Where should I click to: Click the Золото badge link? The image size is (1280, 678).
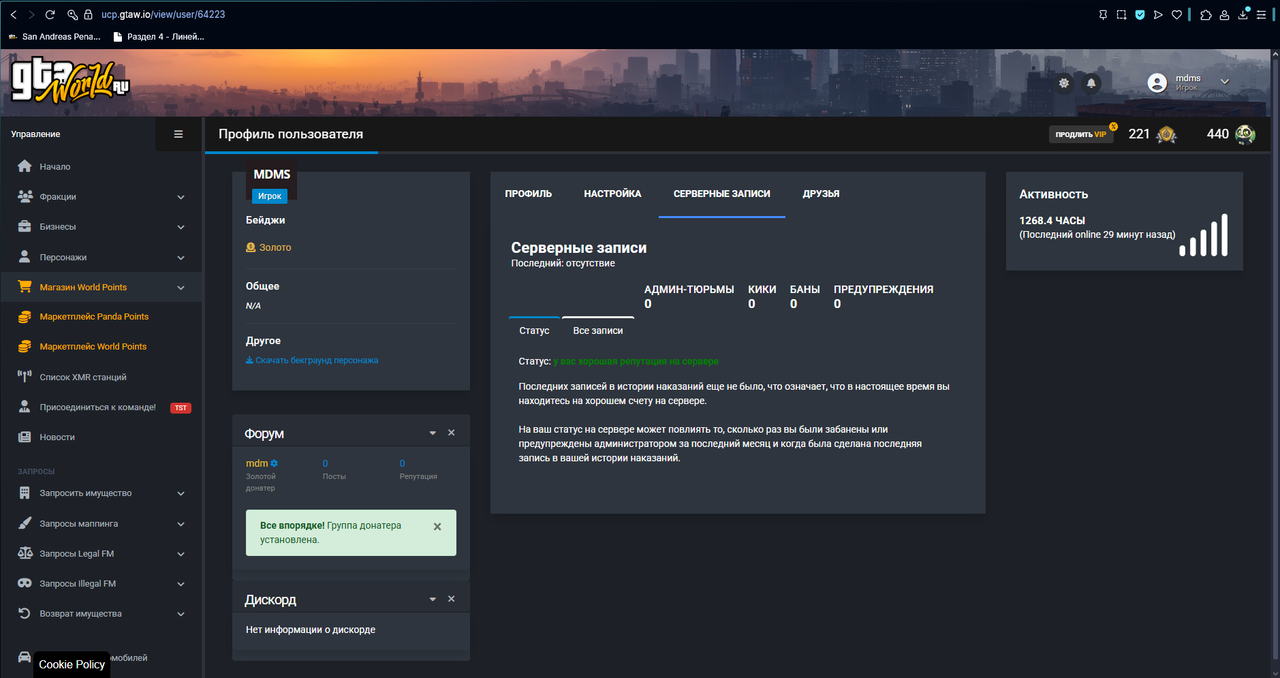pyautogui.click(x=269, y=247)
